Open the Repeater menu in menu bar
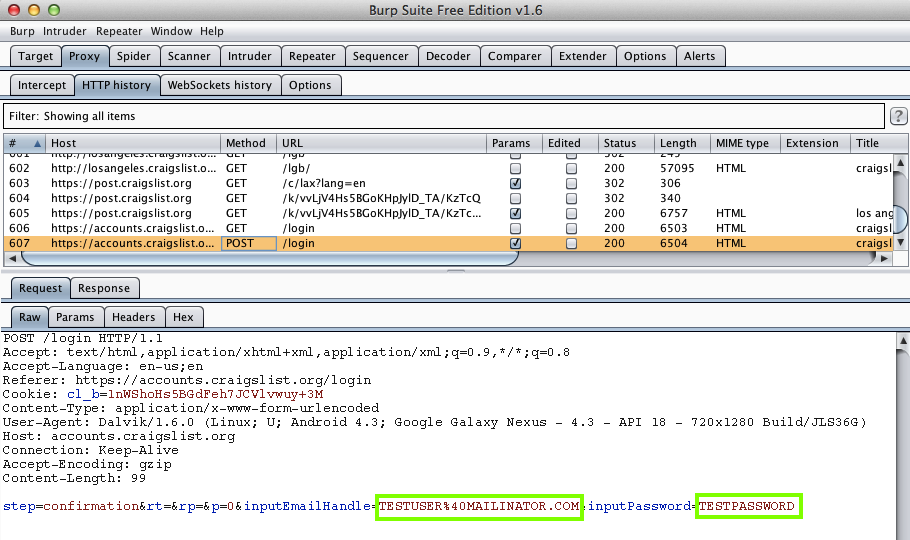The image size is (910, 540). coord(119,31)
